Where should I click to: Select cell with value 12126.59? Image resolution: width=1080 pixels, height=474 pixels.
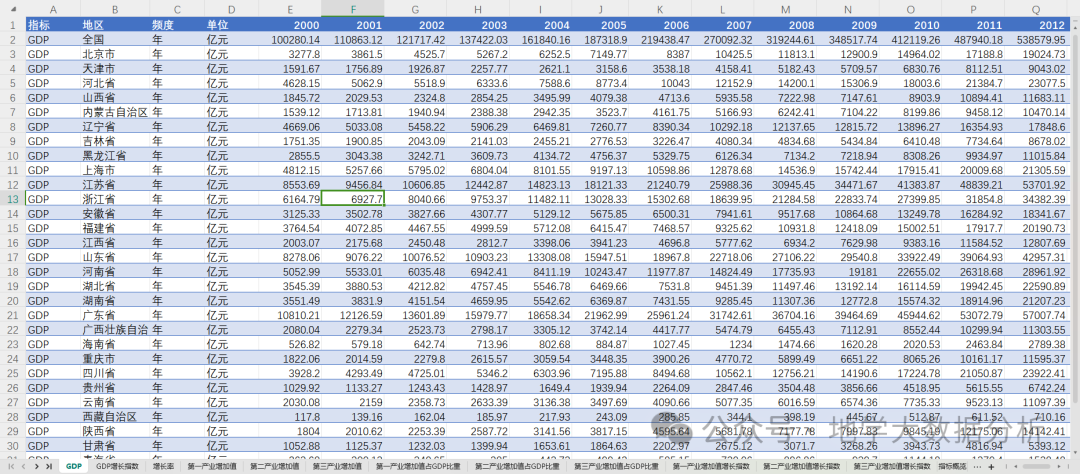(x=353, y=315)
